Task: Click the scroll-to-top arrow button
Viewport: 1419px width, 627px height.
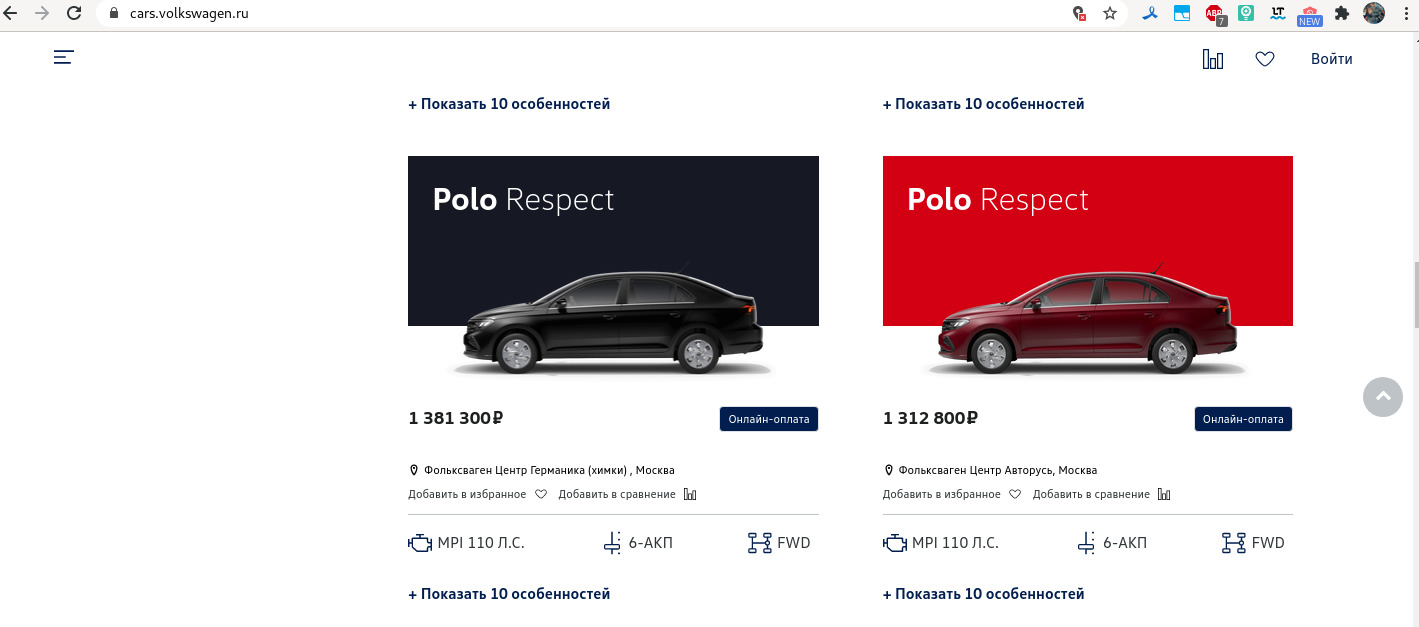Action: pyautogui.click(x=1383, y=397)
